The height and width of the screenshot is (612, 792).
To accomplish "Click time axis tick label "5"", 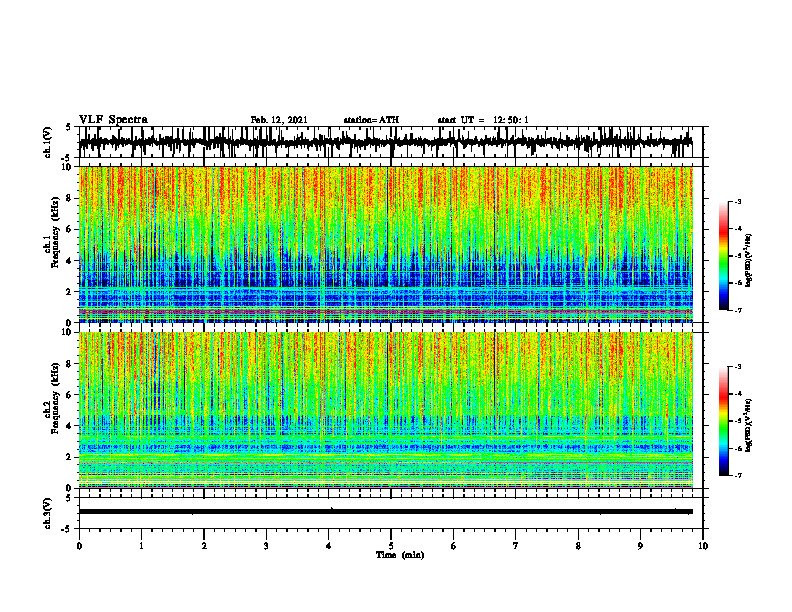I will pos(391,546).
